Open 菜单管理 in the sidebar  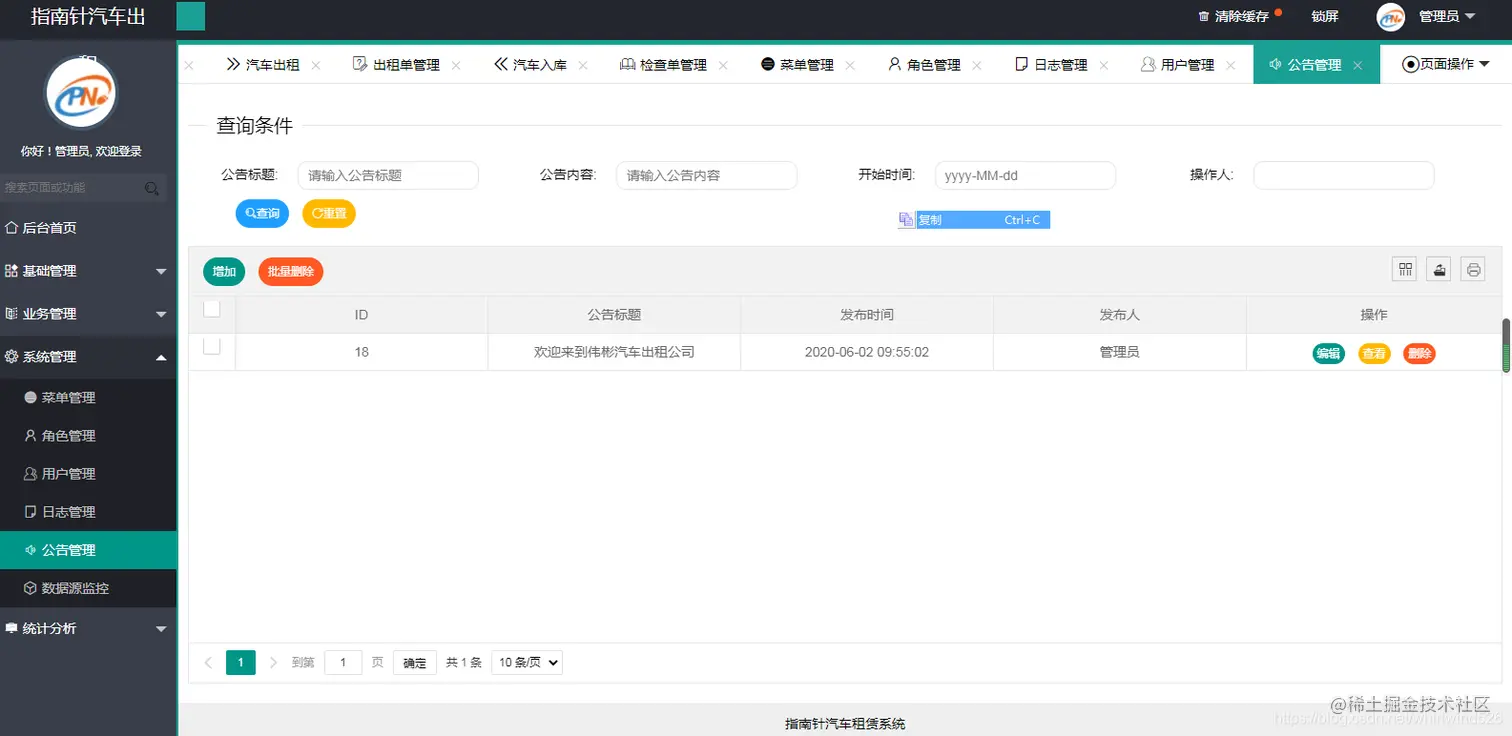tap(88, 398)
